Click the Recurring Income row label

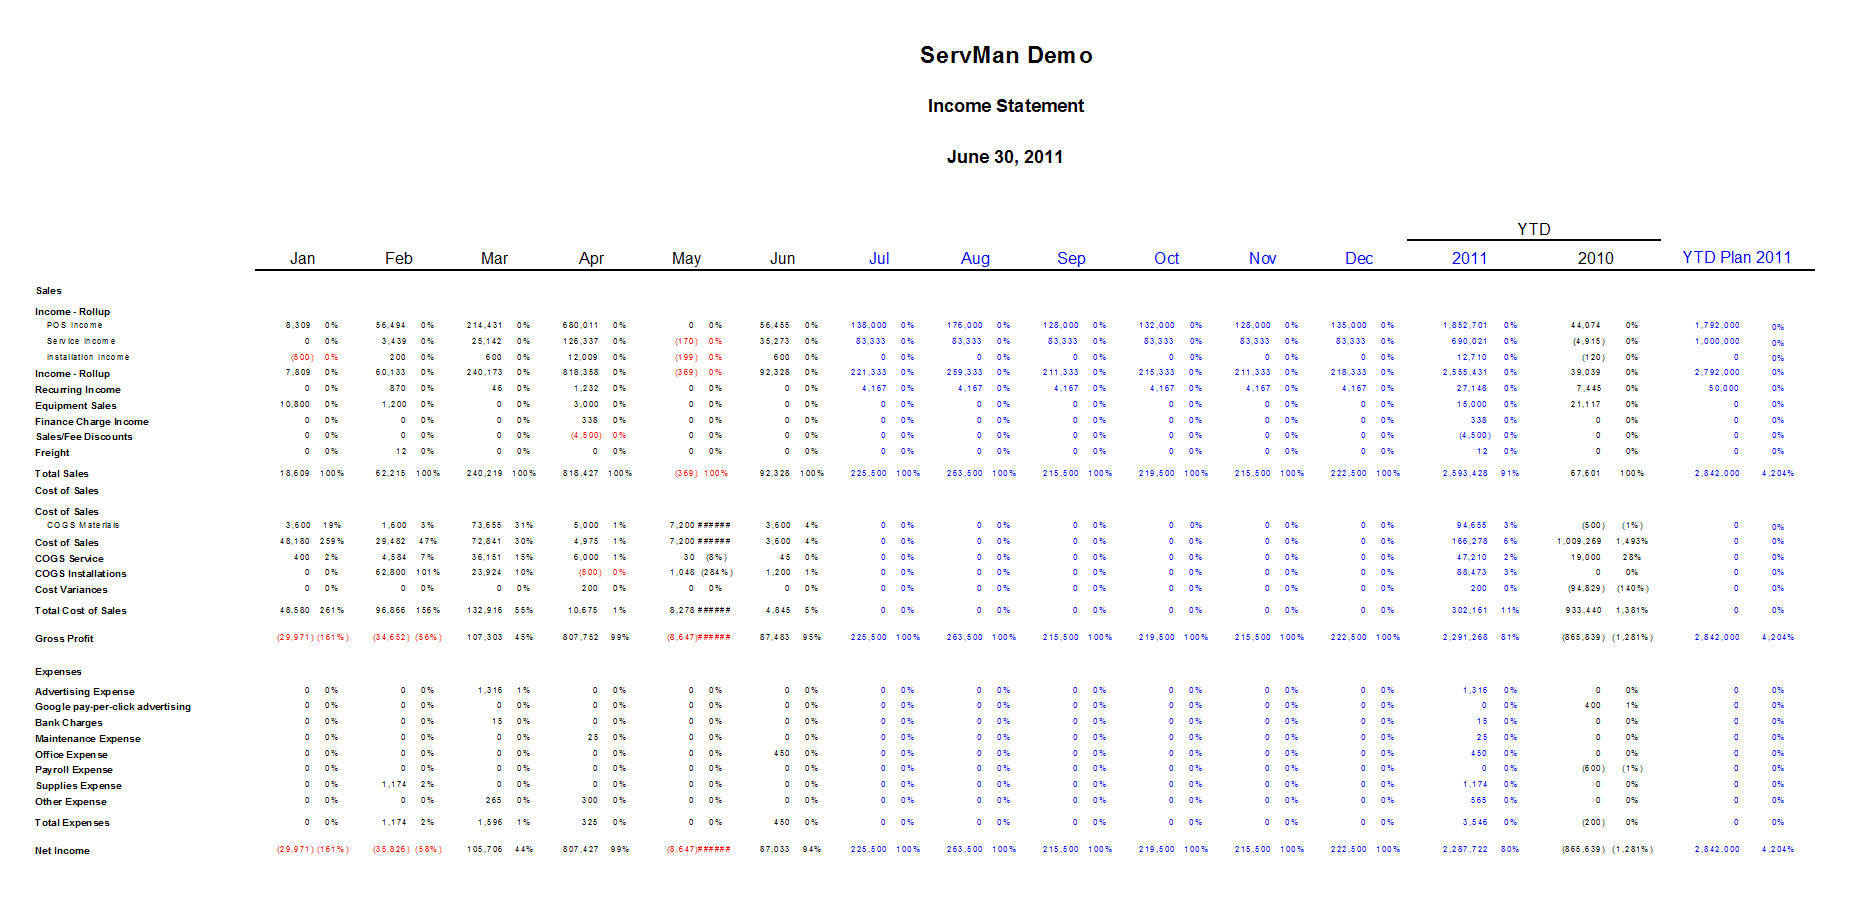tap(78, 390)
